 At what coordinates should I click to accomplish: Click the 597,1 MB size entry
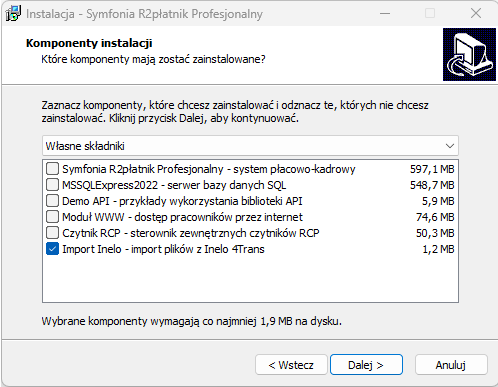point(432,169)
